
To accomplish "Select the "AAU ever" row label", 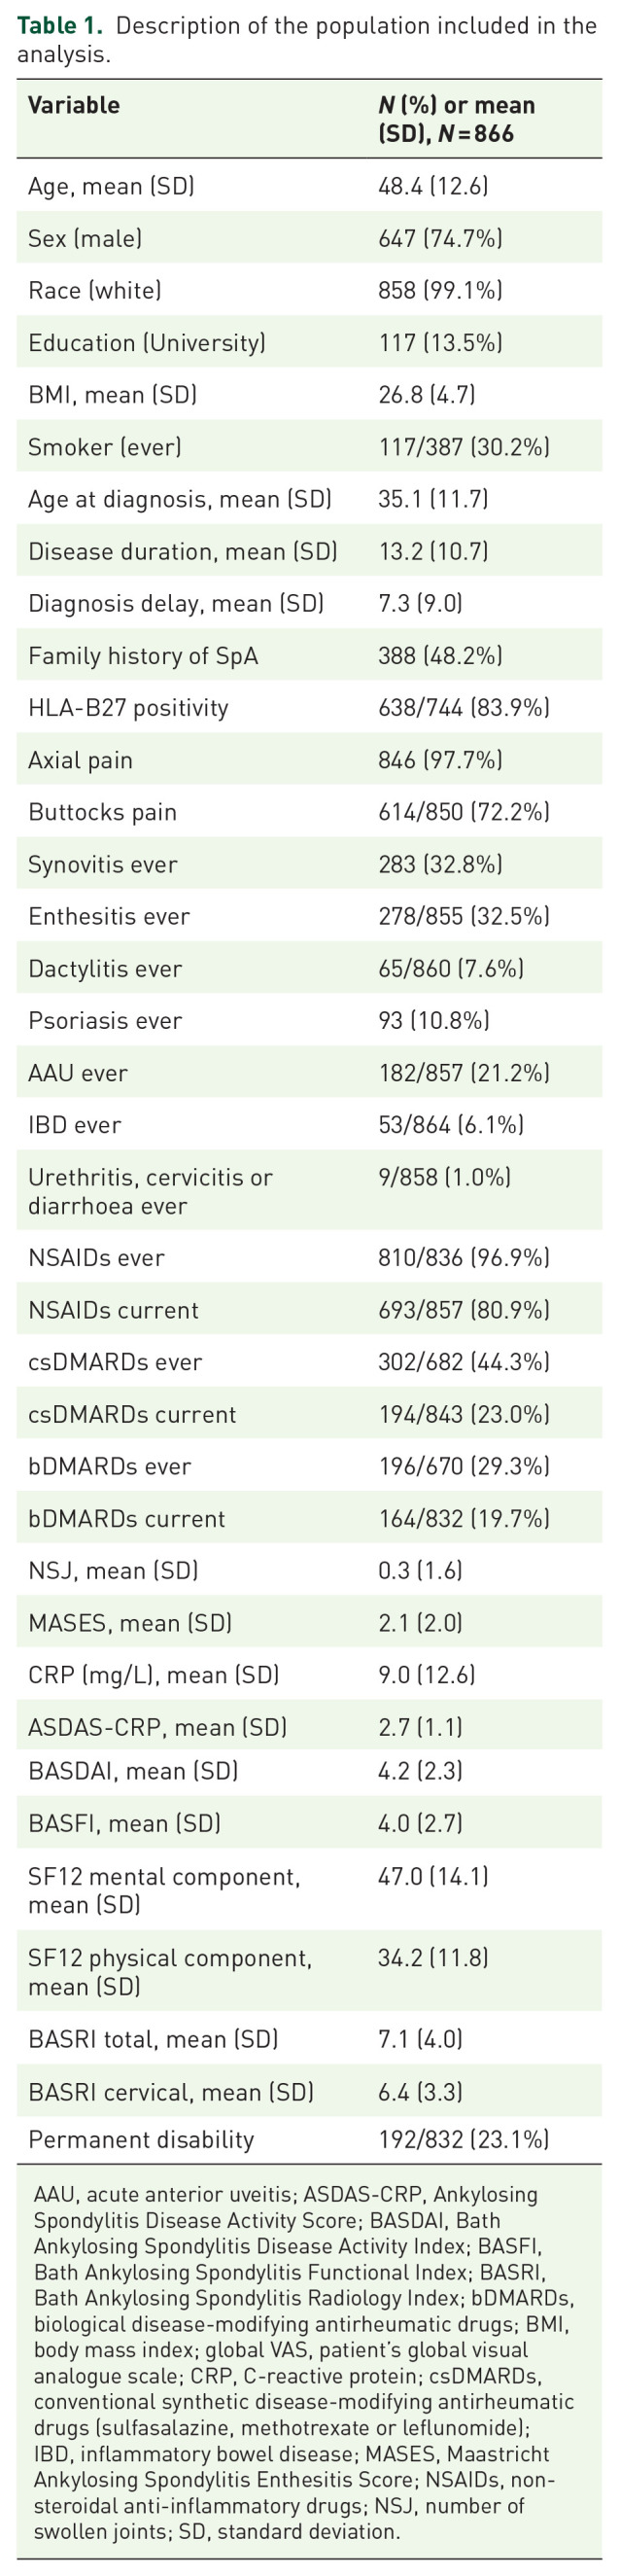I will [78, 1073].
